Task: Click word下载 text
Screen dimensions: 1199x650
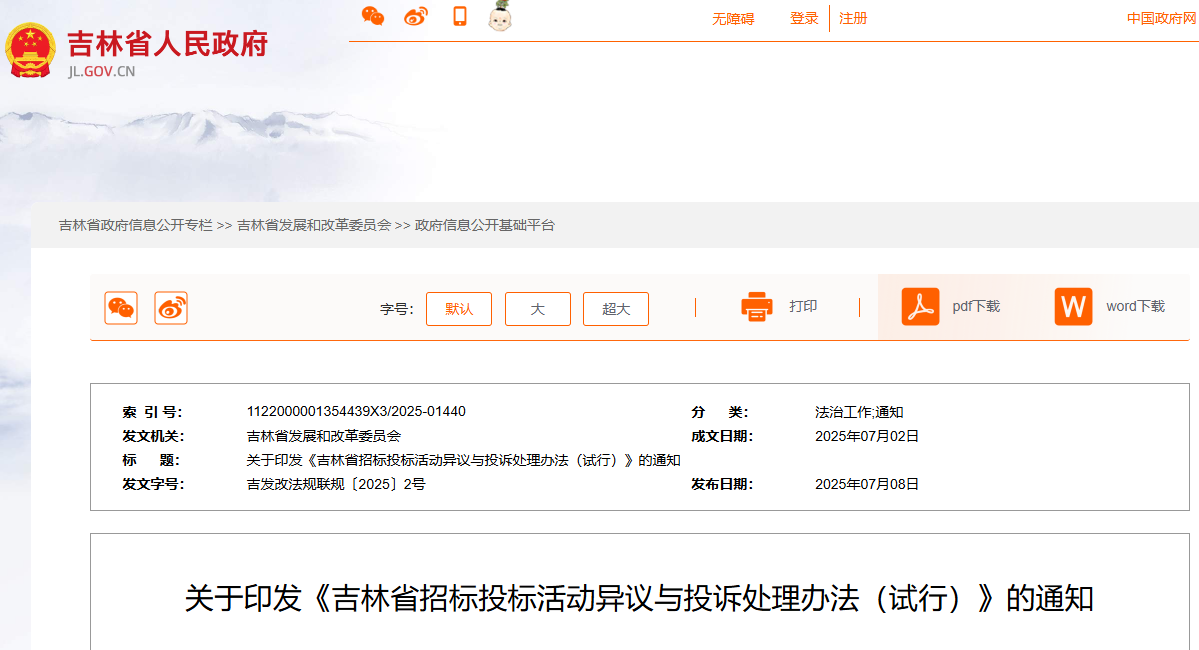Action: click(x=1135, y=307)
